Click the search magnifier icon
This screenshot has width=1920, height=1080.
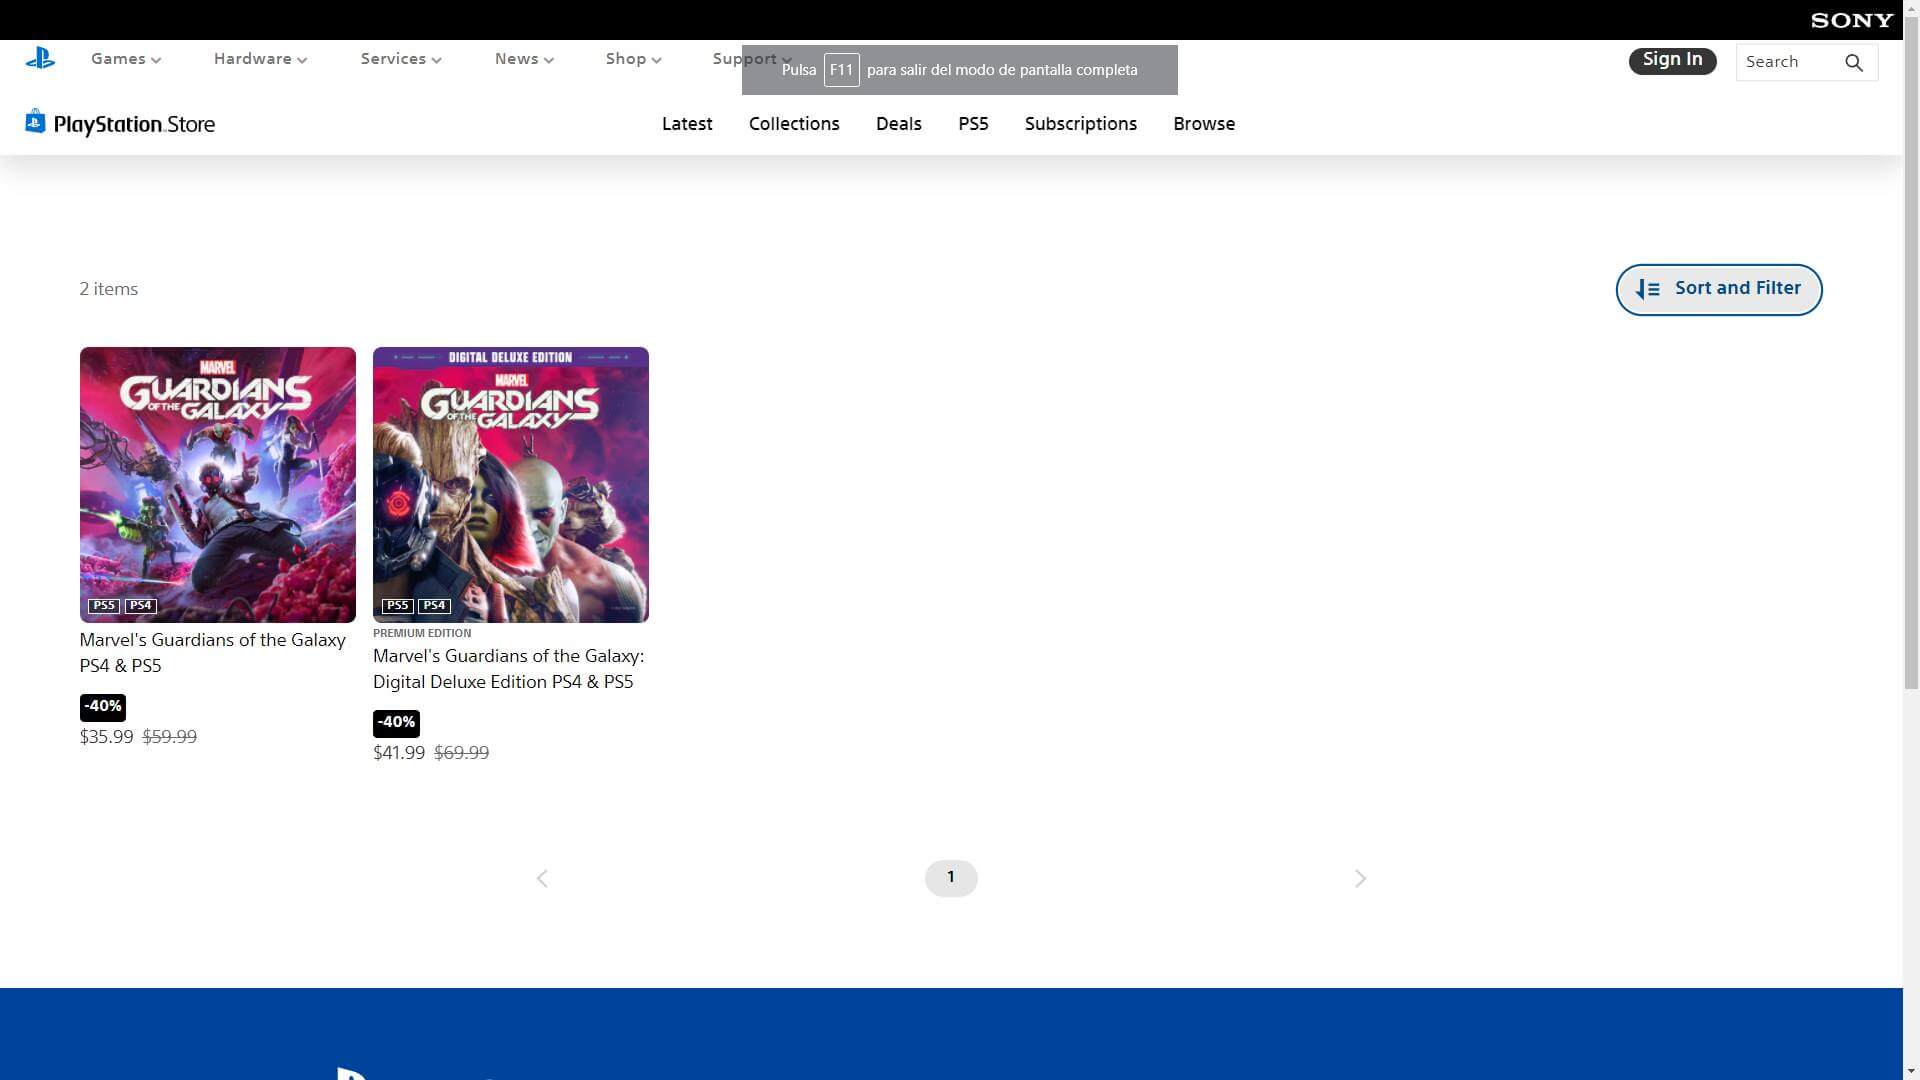point(1853,63)
